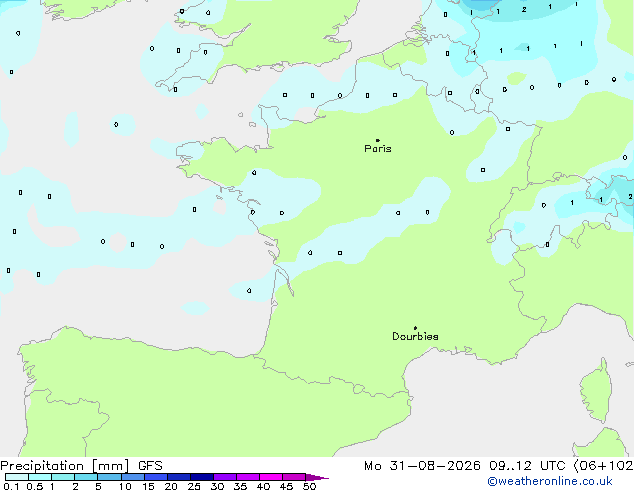Click the '09..12 UTC' time text
Image resolution: width=634 pixels, height=490 pixels.
[526, 466]
